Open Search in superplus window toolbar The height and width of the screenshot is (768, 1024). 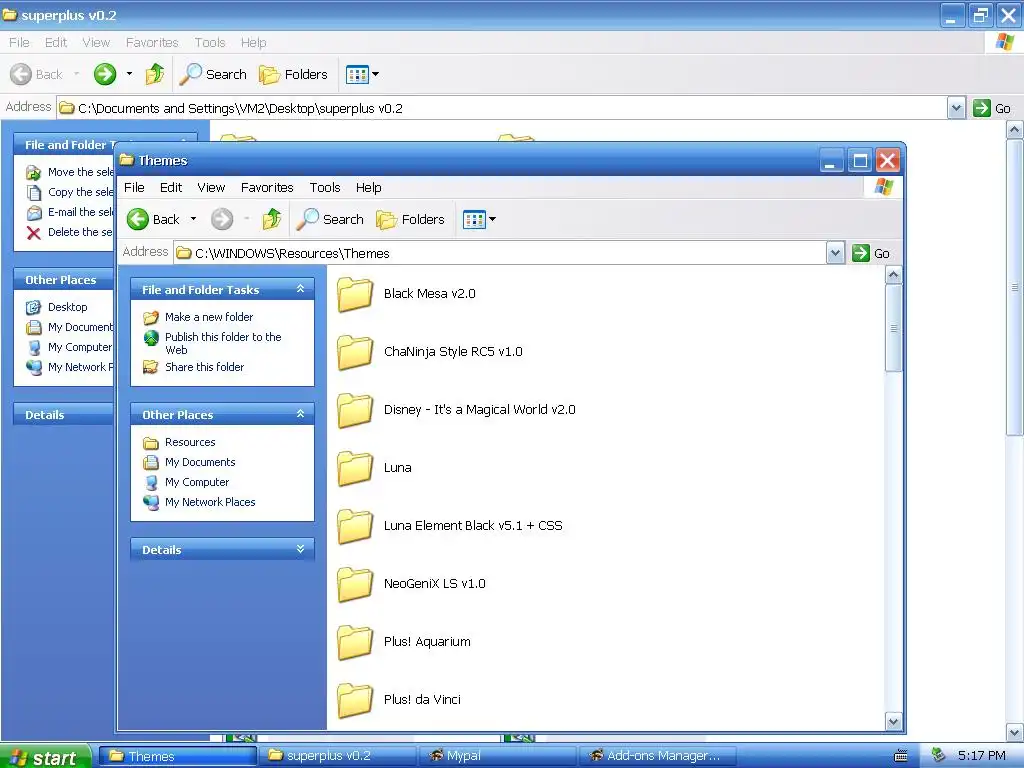213,74
